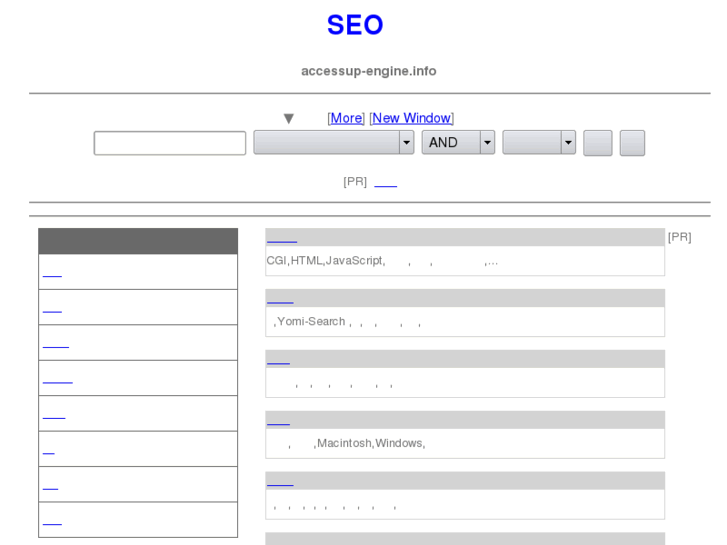727x545 pixels.
Task: Click the last blank button in search row
Action: tap(632, 143)
